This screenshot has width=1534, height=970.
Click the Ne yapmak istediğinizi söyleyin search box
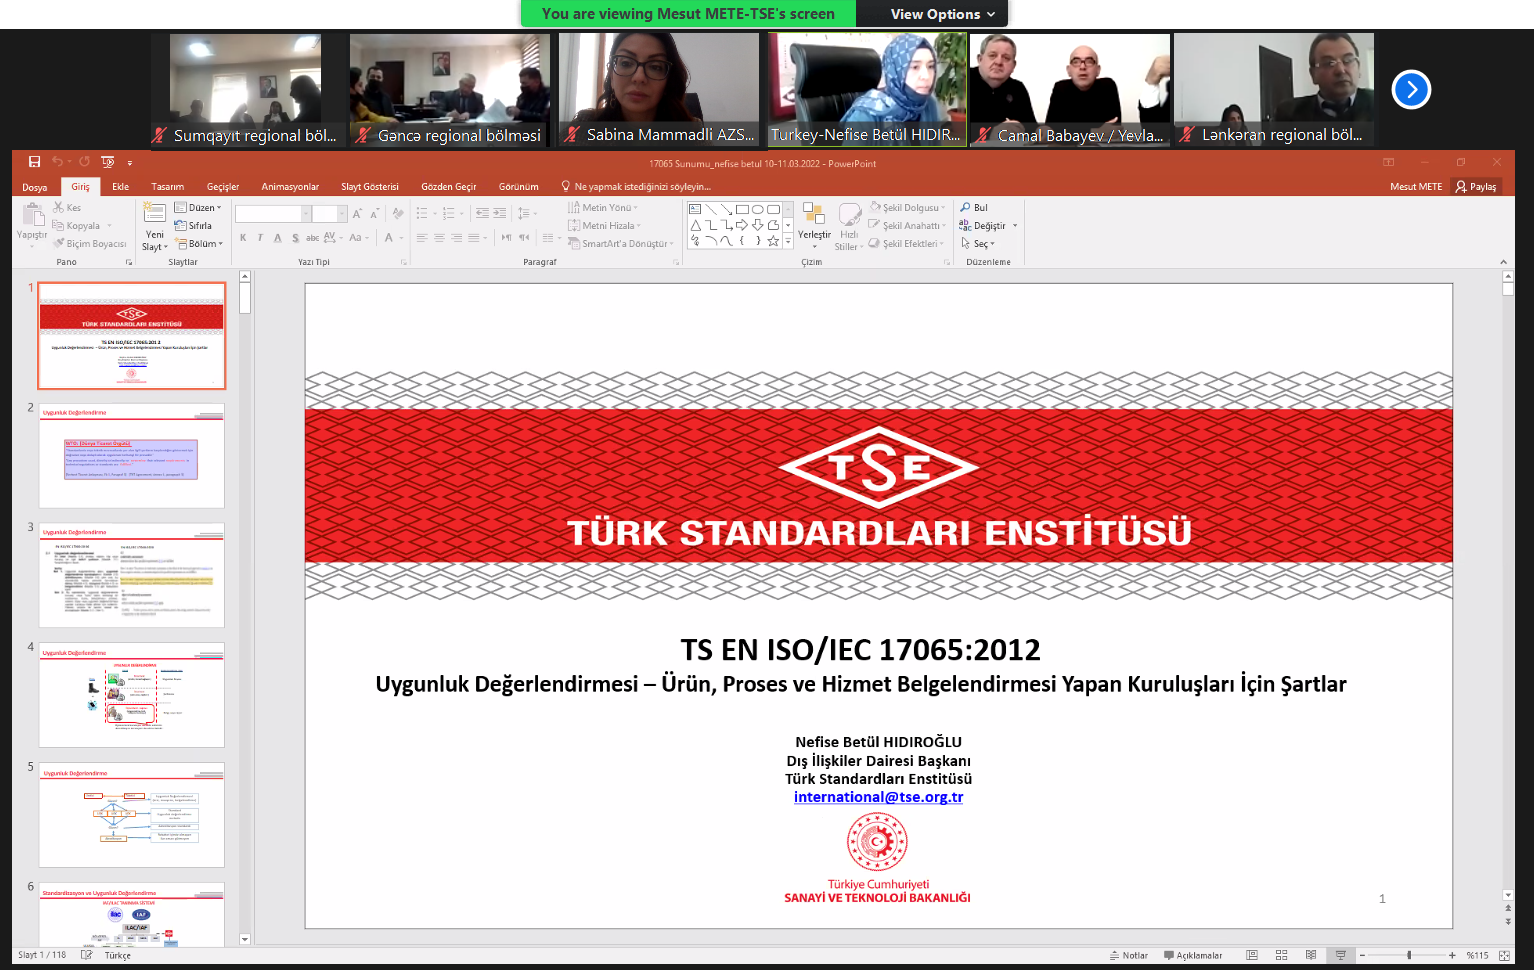pyautogui.click(x=637, y=187)
